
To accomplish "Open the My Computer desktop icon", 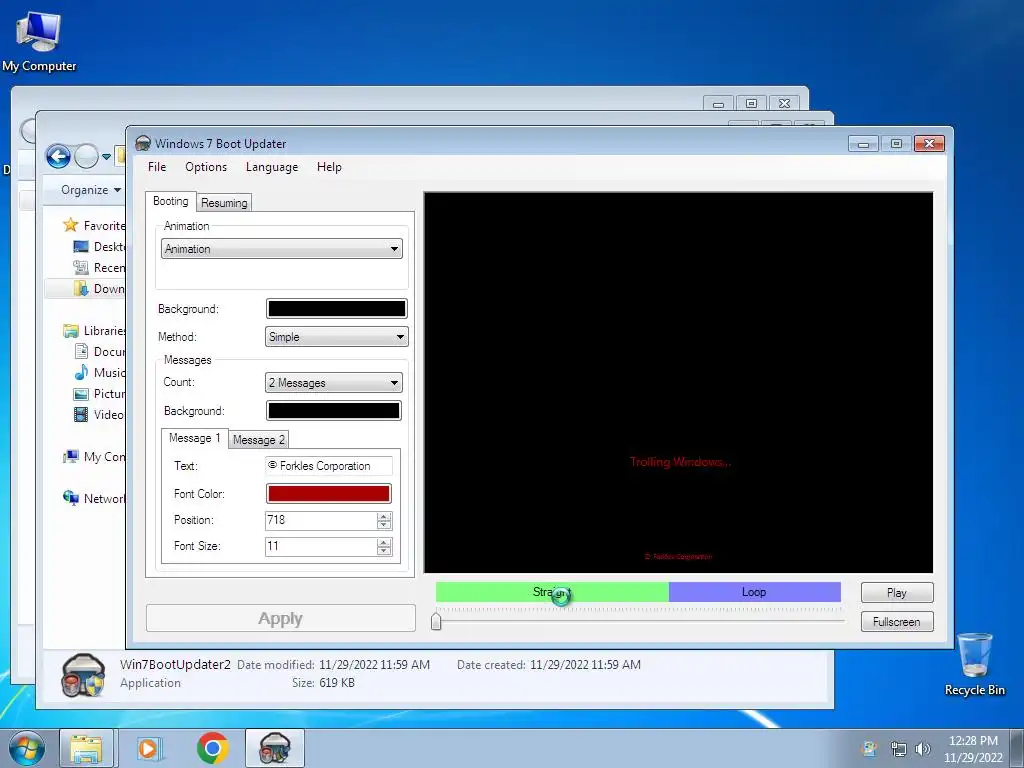I will pyautogui.click(x=39, y=40).
